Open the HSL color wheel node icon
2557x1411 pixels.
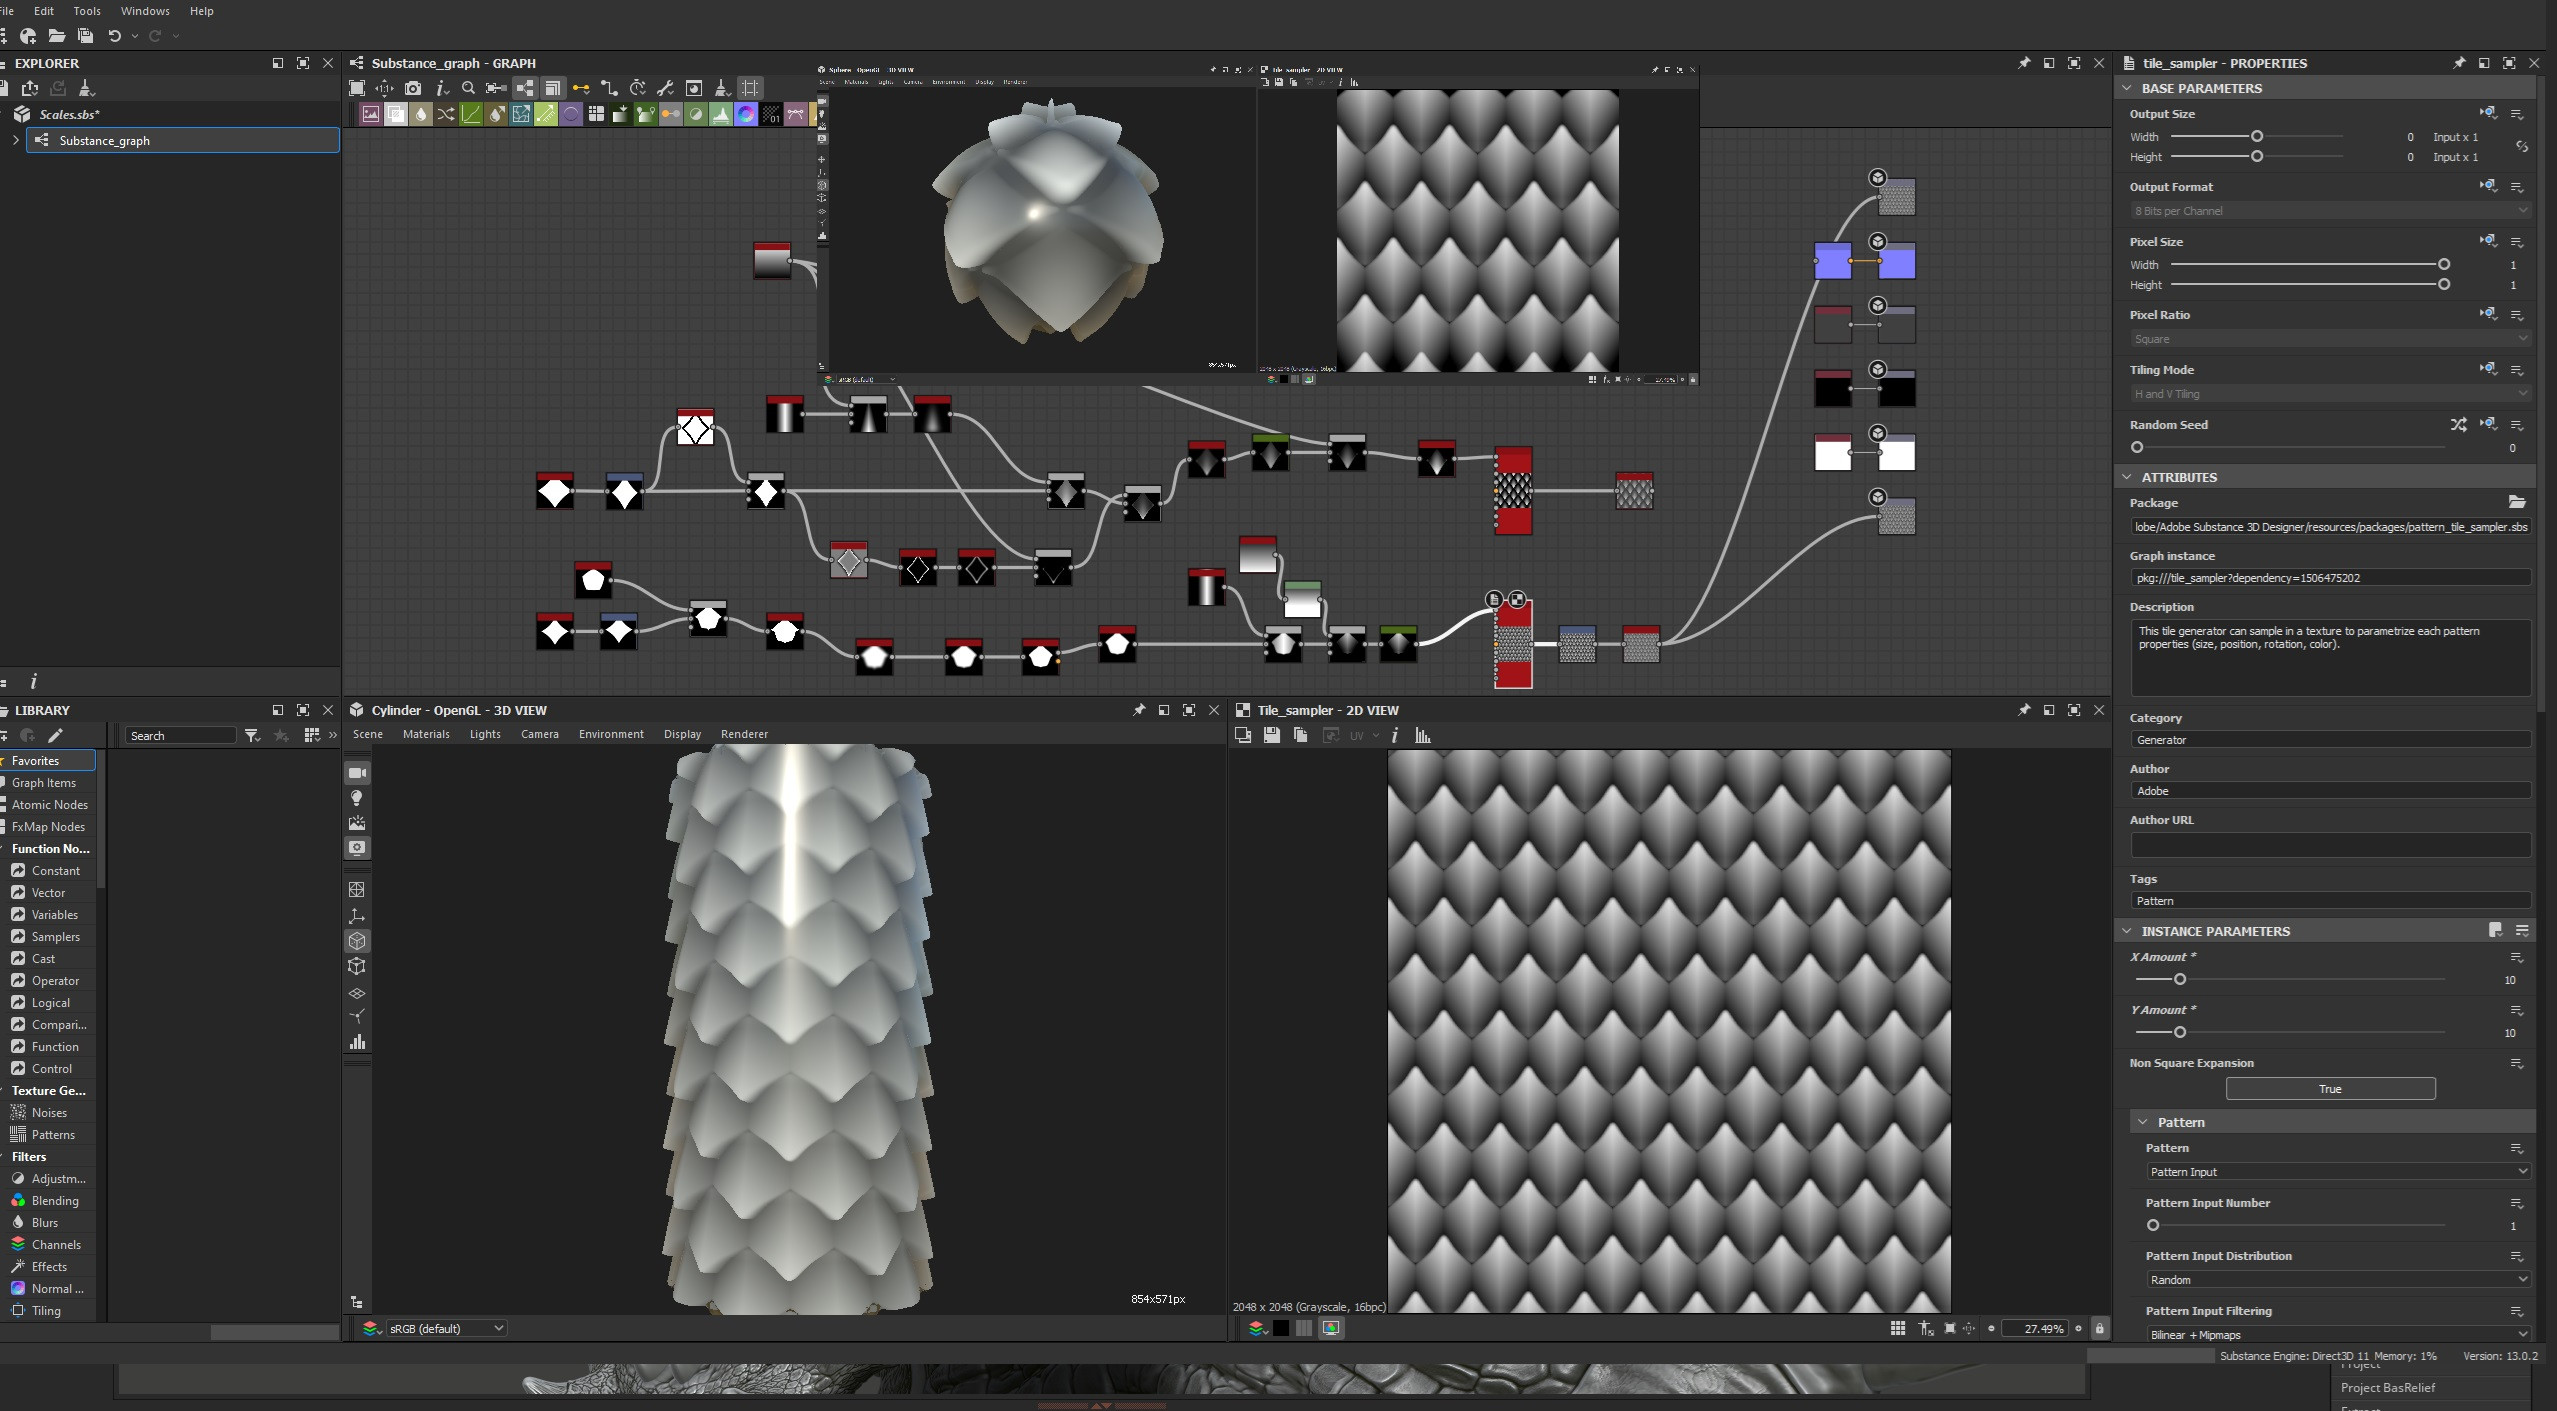pos(746,114)
